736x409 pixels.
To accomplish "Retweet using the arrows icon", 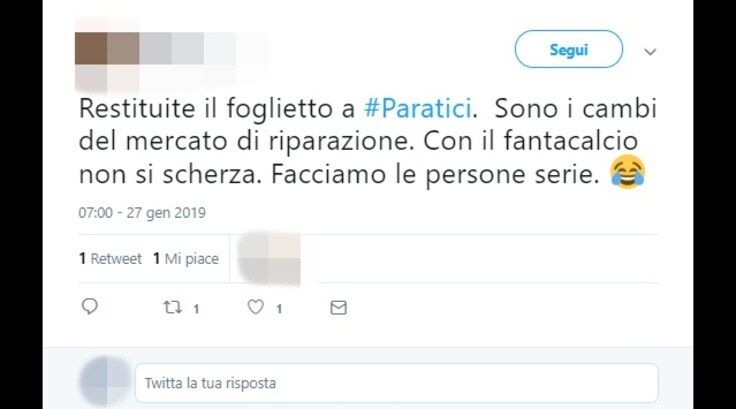I will pyautogui.click(x=172, y=308).
